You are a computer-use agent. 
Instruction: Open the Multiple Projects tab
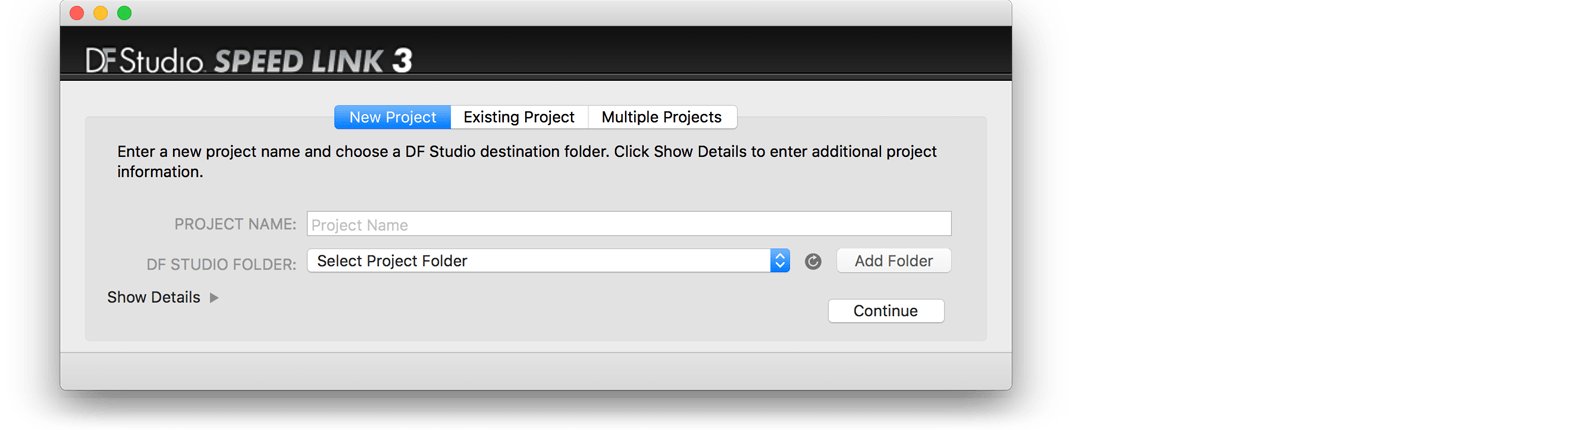click(661, 117)
